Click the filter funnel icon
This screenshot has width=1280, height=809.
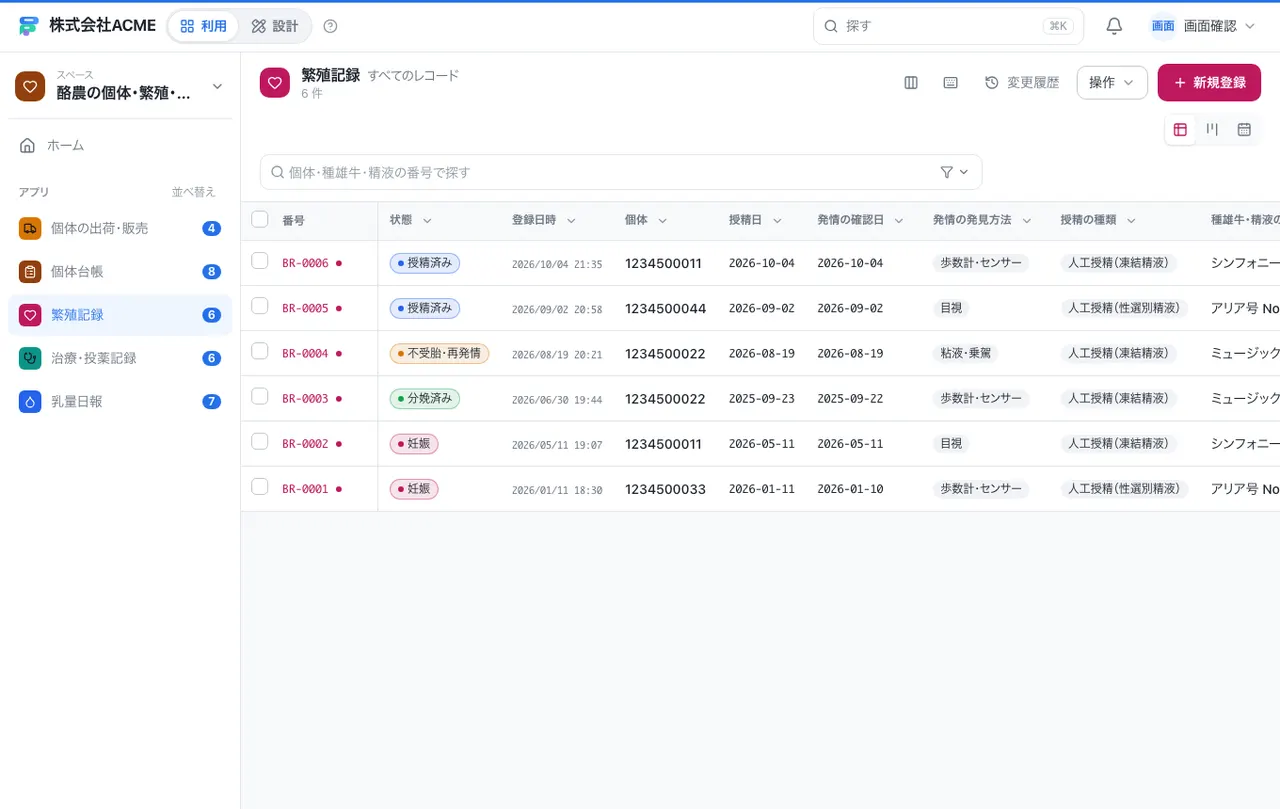tap(947, 172)
